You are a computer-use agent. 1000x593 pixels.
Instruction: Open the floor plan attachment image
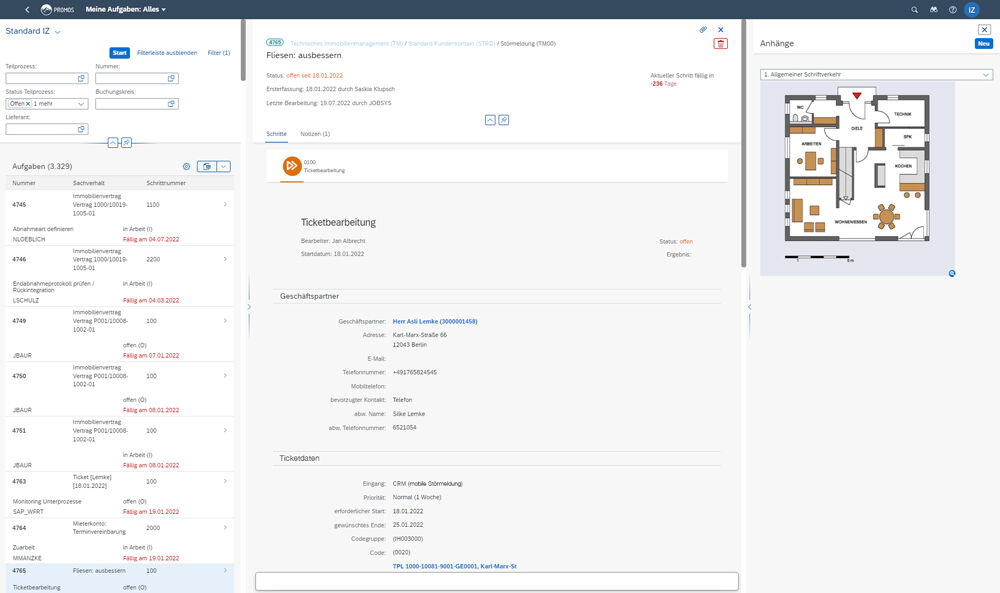(856, 178)
